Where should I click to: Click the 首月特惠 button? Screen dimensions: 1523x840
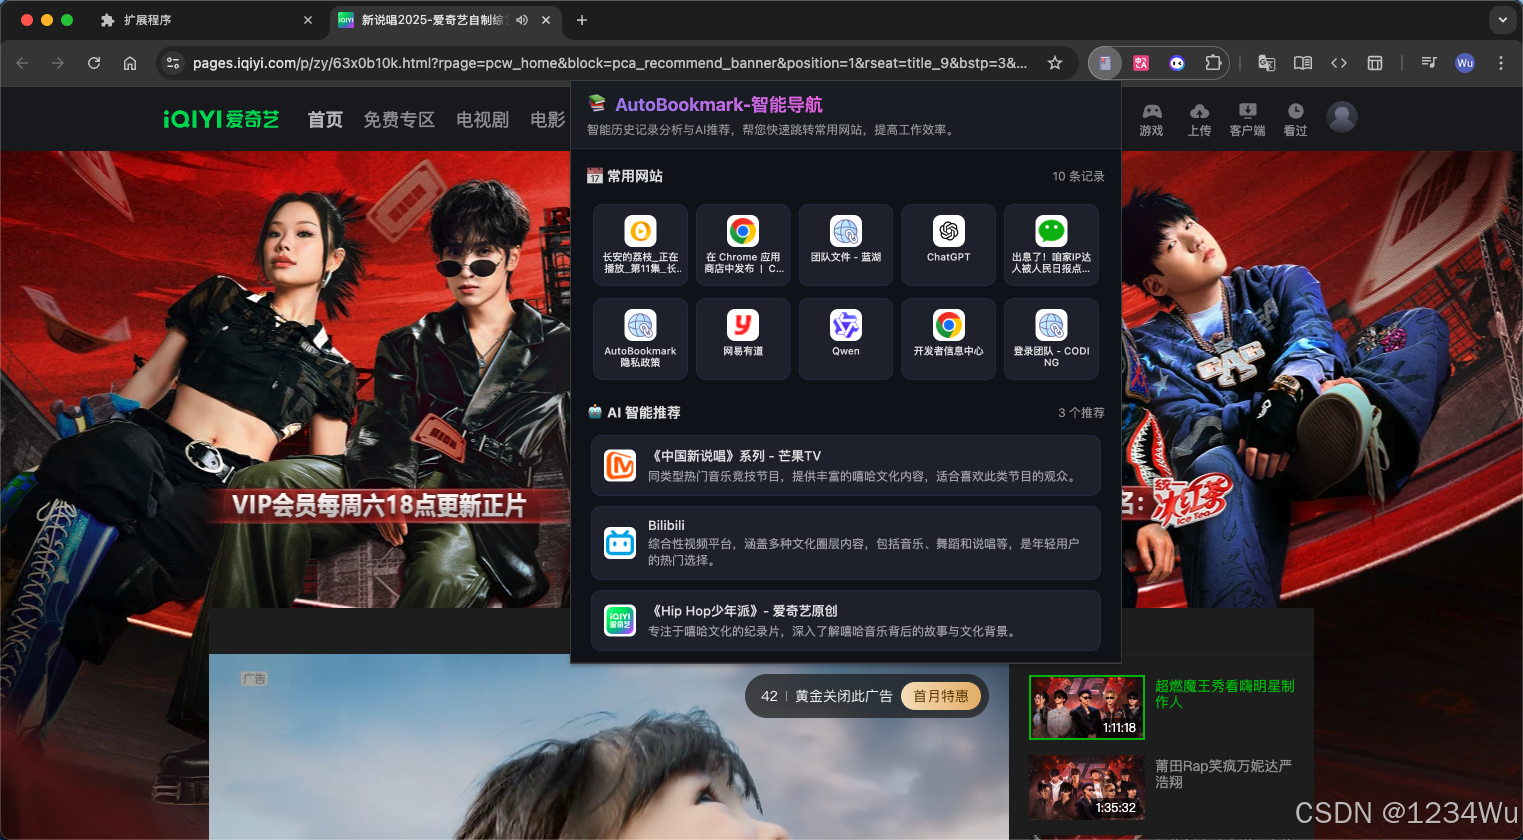(941, 696)
